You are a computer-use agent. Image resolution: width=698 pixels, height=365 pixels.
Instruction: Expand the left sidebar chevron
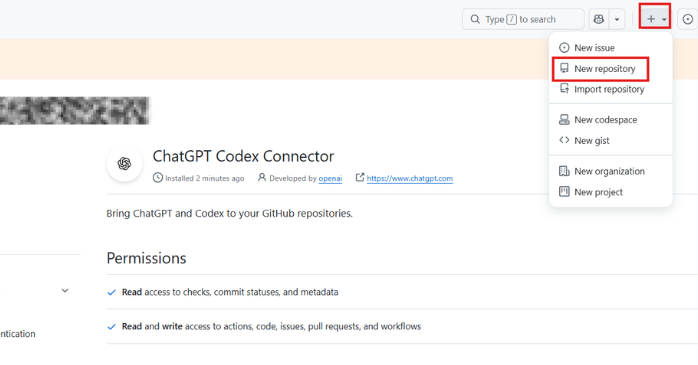[65, 291]
